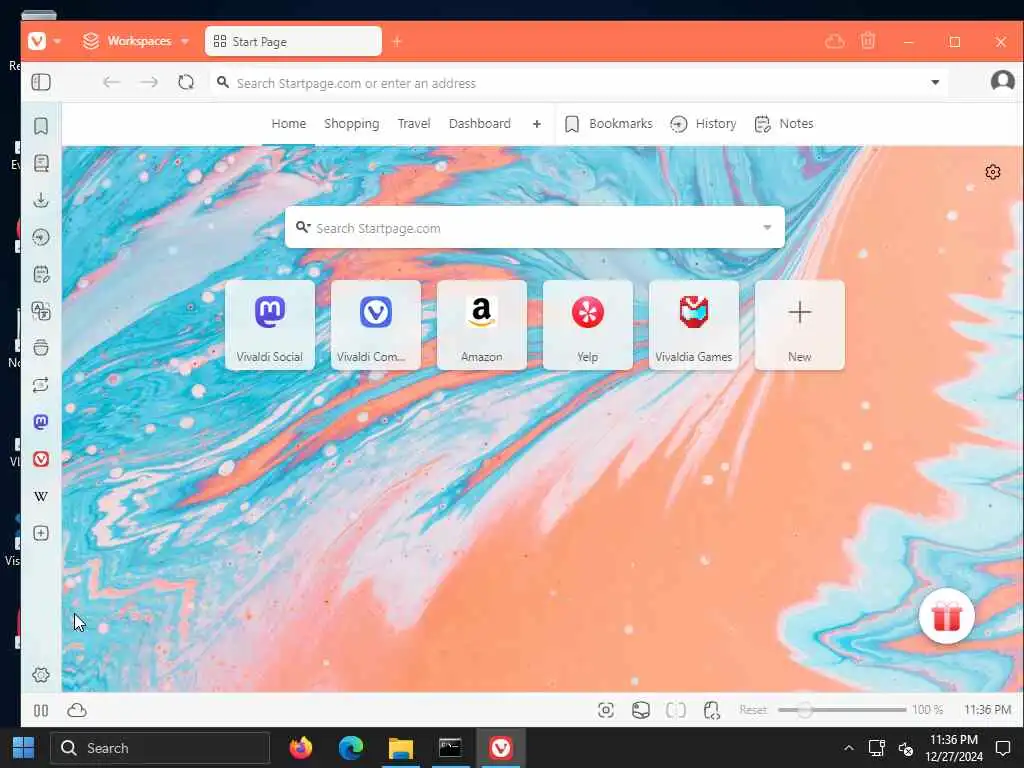Switch to the Travel speed dial group
This screenshot has width=1024, height=768.
pyautogui.click(x=414, y=123)
